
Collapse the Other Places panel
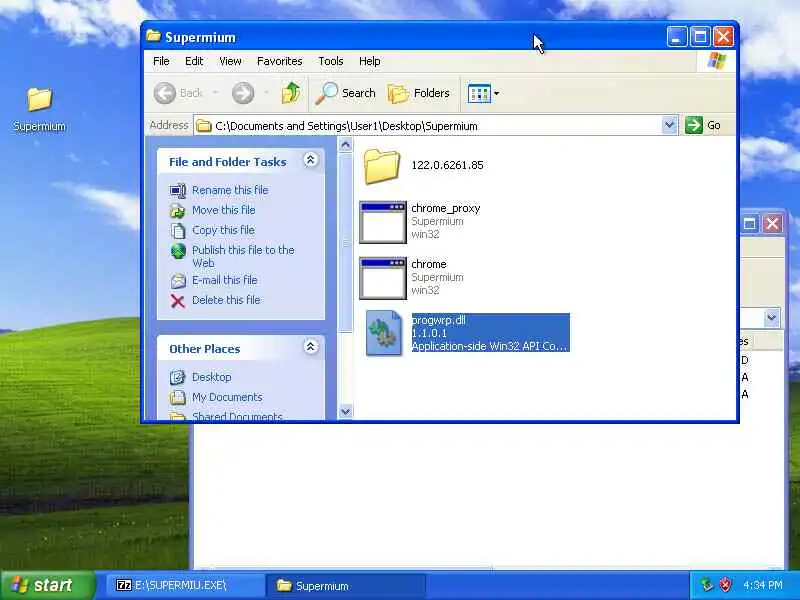click(x=310, y=347)
